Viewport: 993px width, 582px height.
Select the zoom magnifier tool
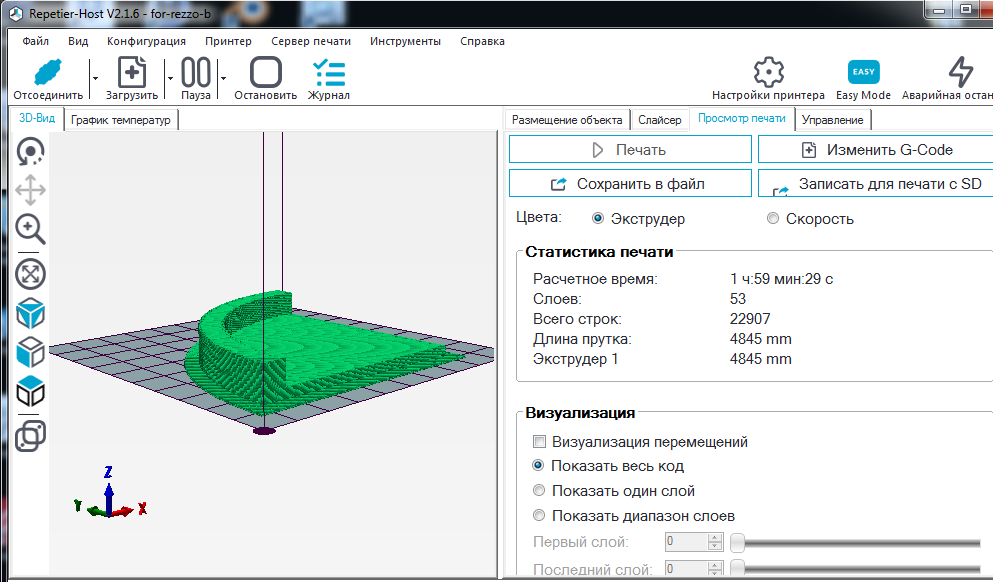coord(30,229)
